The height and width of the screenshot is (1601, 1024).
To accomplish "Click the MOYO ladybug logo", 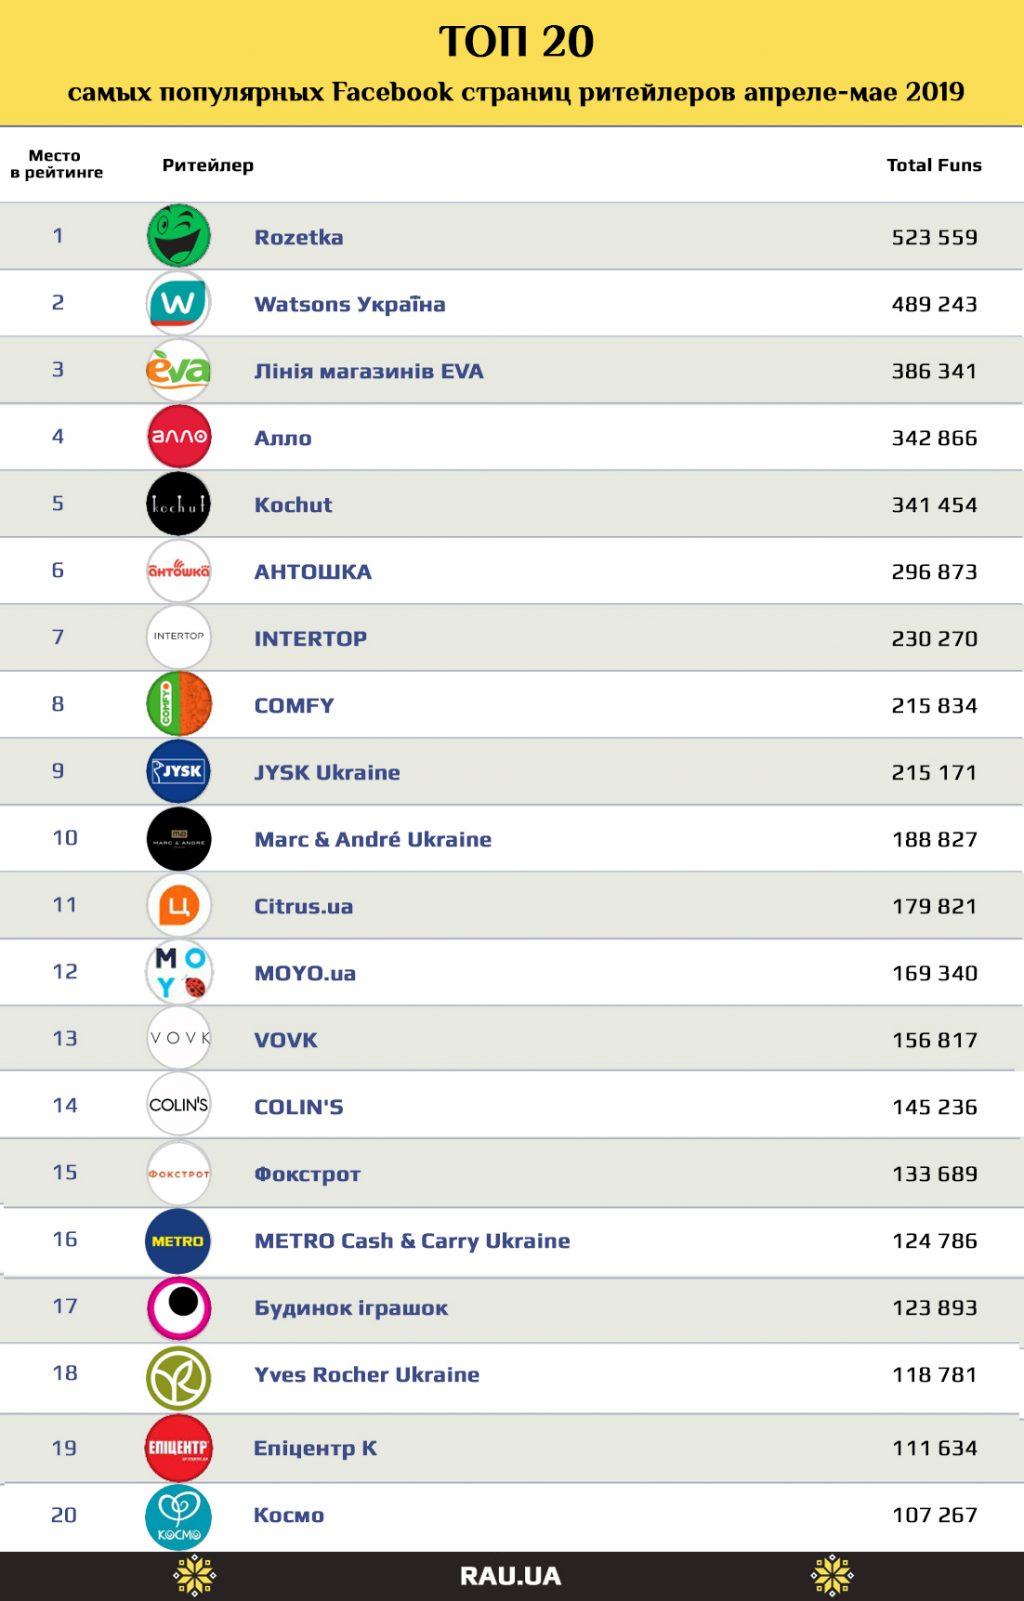I will 179,972.
